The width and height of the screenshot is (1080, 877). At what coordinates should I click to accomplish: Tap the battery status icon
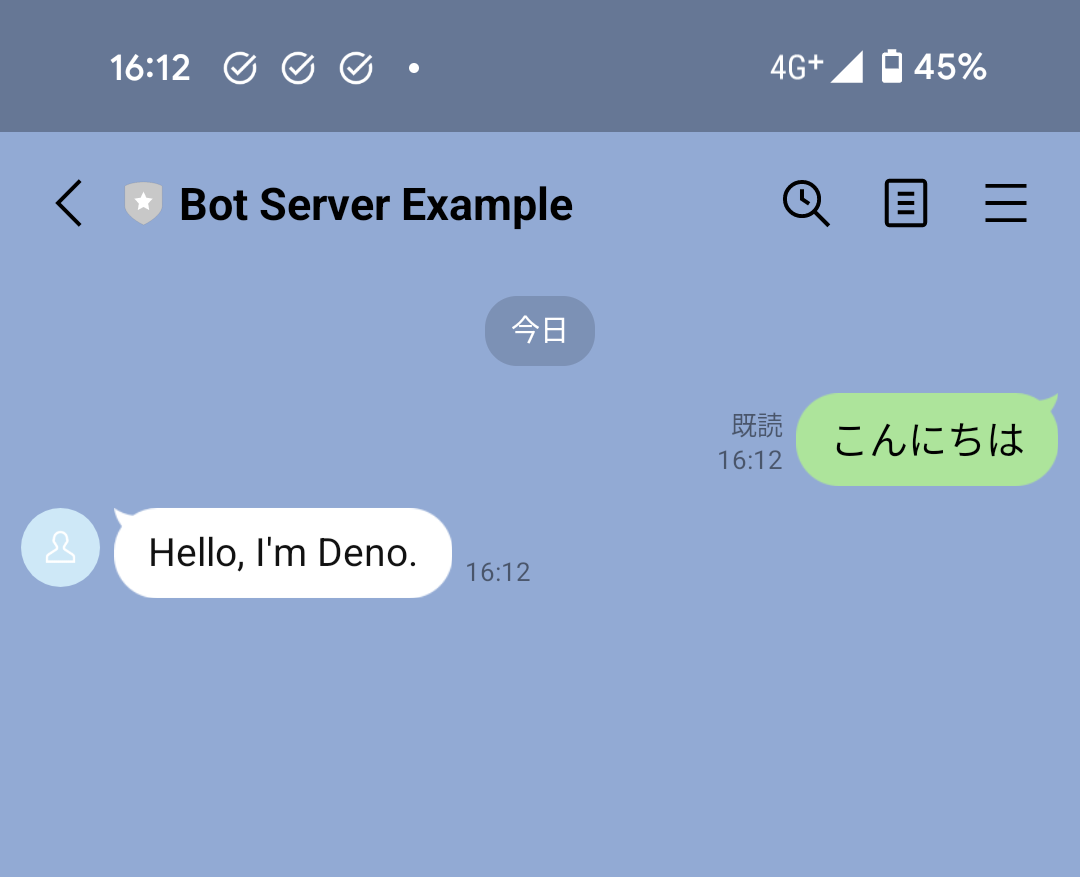(x=893, y=67)
